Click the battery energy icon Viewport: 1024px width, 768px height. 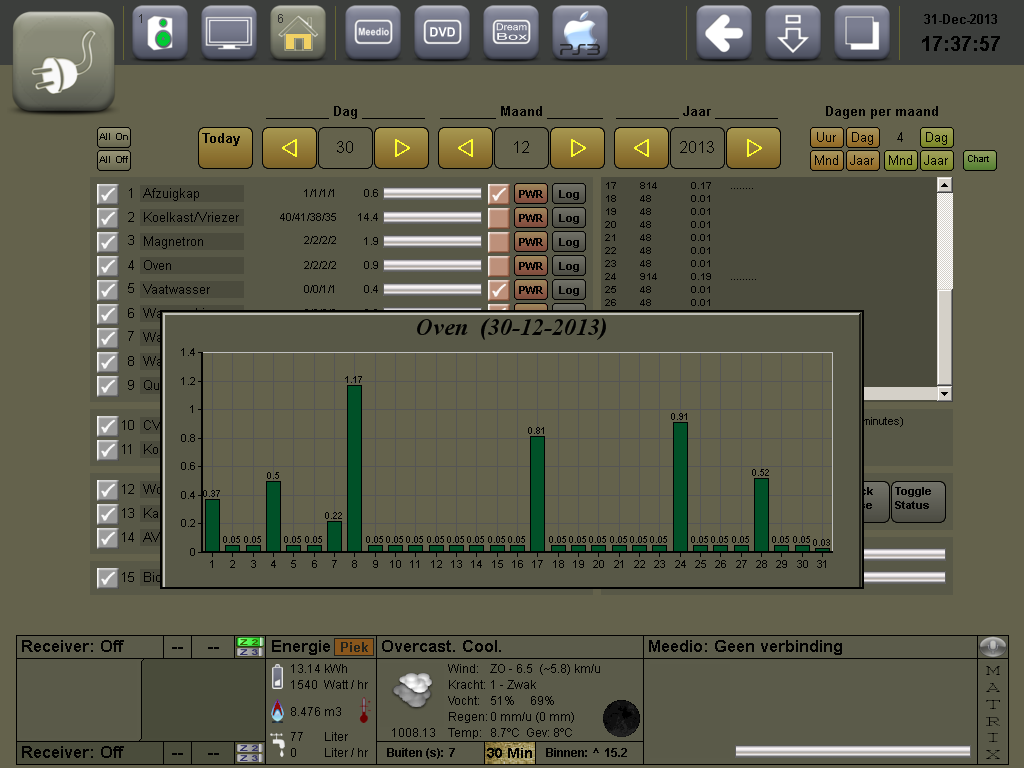(x=278, y=677)
